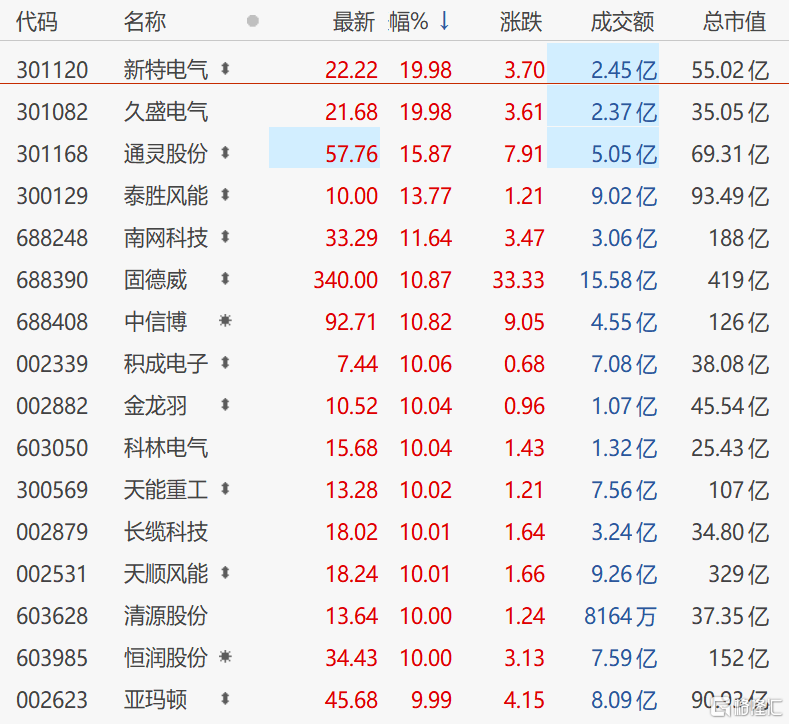Screen dimensions: 789x724
Task: Click turnover 2.45亿 cell
Action: coord(603,63)
